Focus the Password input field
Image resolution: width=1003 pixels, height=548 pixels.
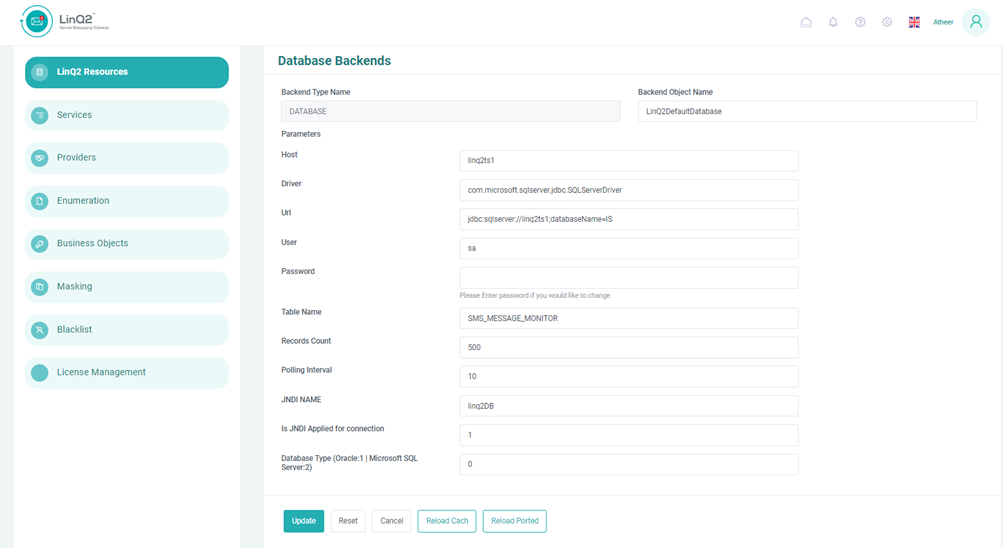point(629,278)
